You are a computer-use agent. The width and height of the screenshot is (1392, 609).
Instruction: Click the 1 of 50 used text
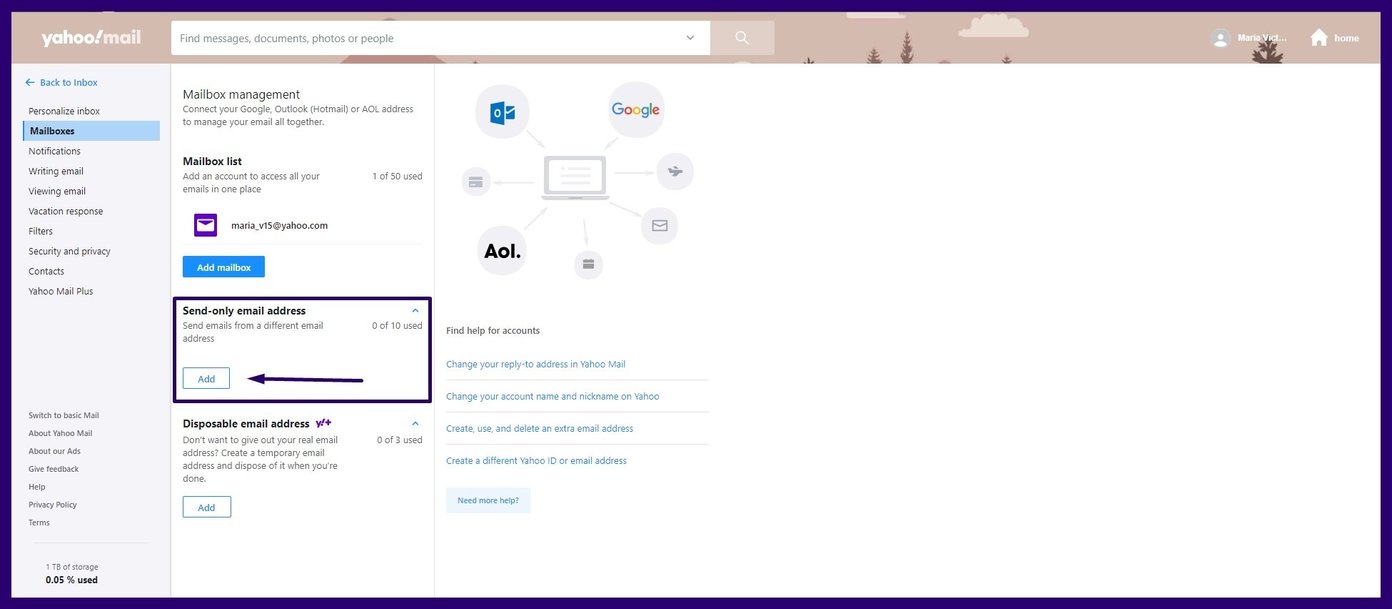coord(397,176)
